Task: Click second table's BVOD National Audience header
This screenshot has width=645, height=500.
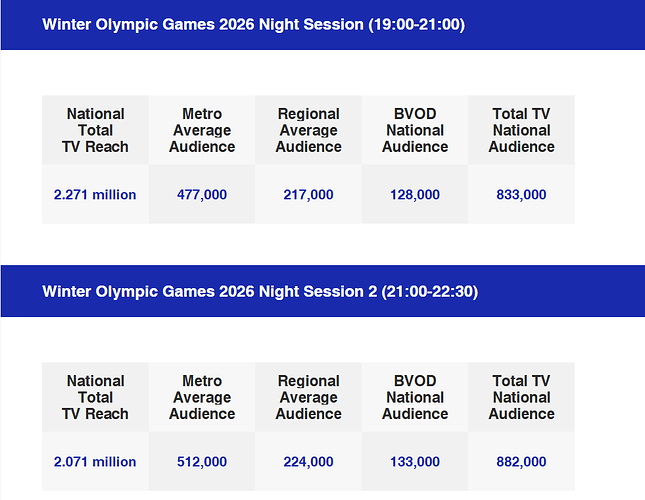Action: 415,397
